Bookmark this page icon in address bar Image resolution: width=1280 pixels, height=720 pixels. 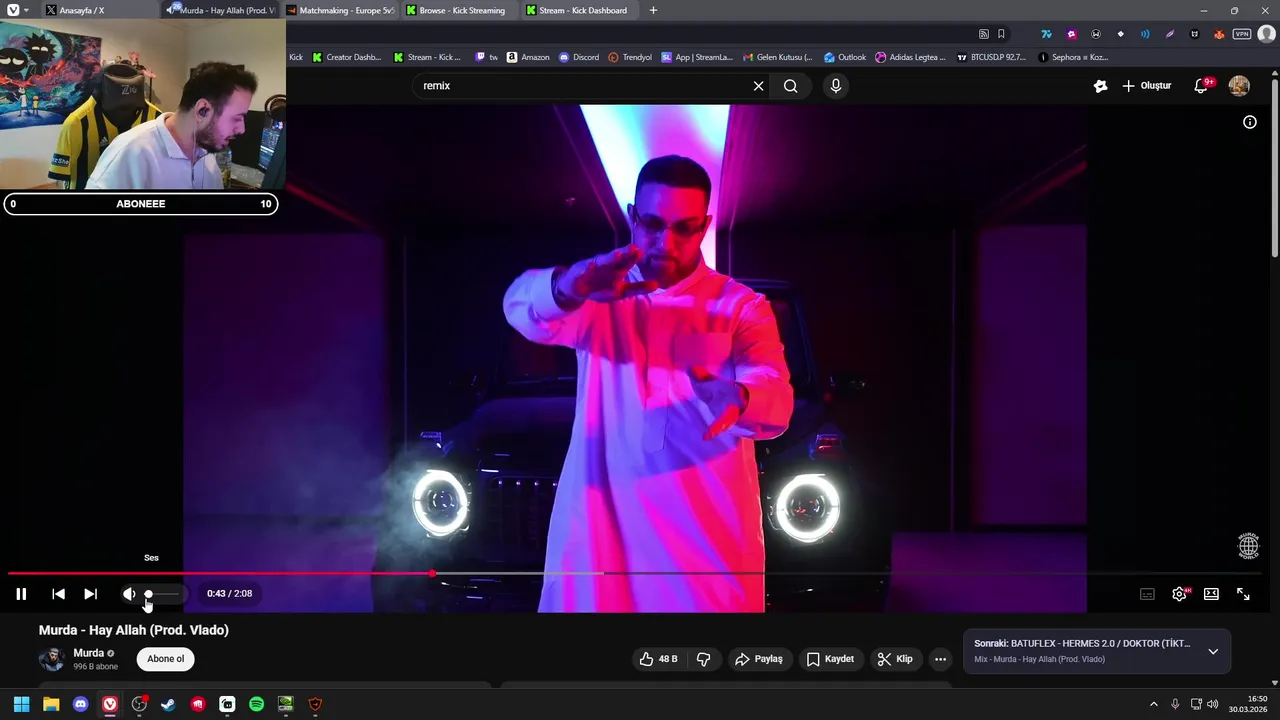(x=1001, y=34)
